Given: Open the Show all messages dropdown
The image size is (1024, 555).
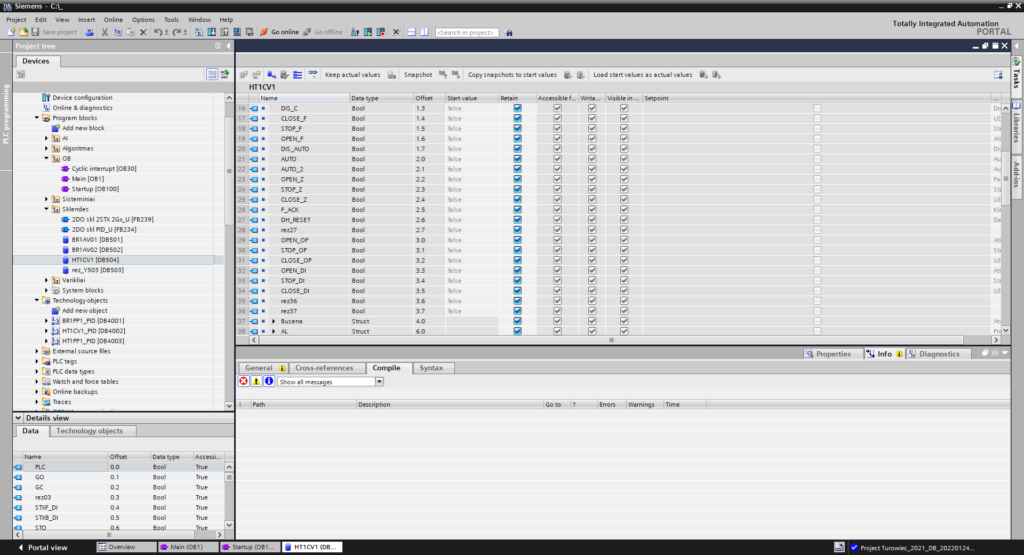Looking at the screenshot, I should (379, 382).
